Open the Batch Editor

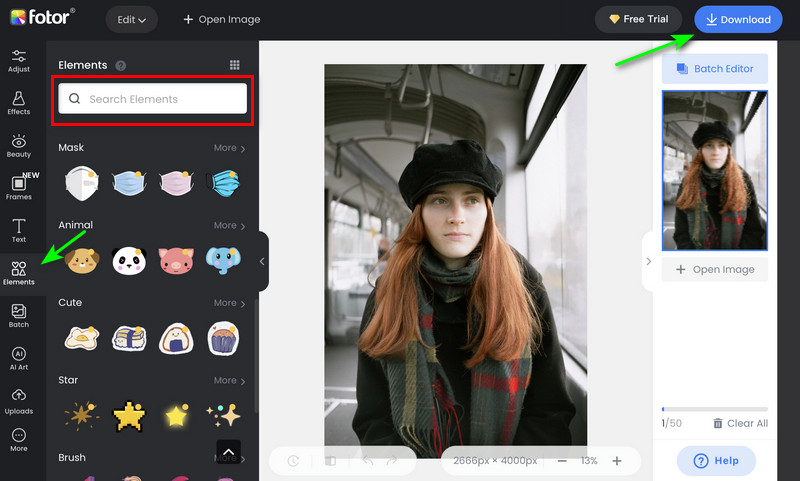point(714,68)
